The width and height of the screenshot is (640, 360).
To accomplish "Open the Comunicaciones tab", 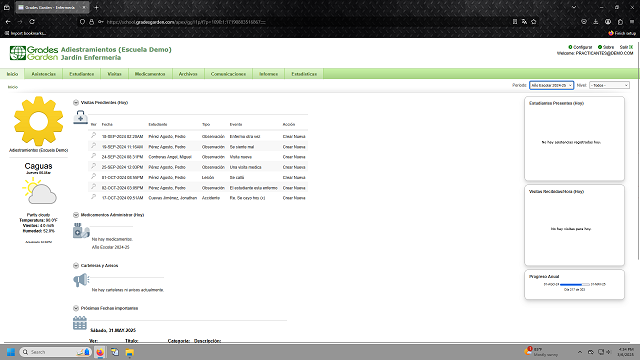I will pos(228,74).
